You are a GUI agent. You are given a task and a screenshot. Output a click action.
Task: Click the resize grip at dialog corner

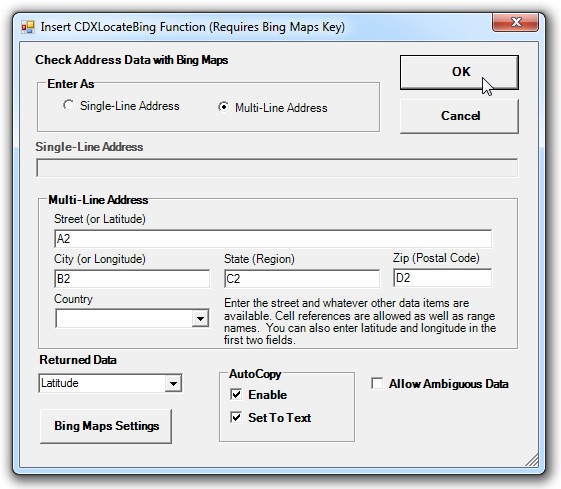pyautogui.click(x=532, y=460)
